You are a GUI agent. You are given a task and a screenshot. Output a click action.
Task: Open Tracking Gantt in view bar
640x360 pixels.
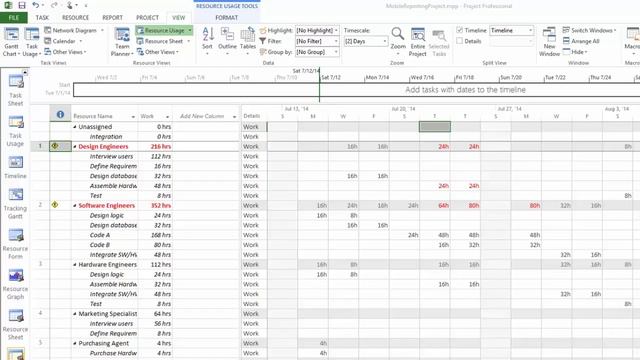[x=16, y=203]
